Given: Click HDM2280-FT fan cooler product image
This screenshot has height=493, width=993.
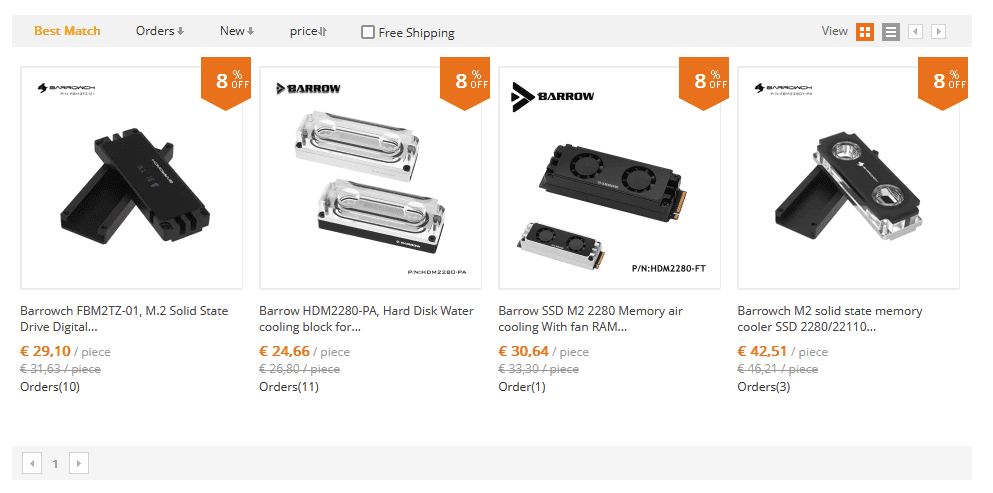Looking at the screenshot, I should (609, 178).
